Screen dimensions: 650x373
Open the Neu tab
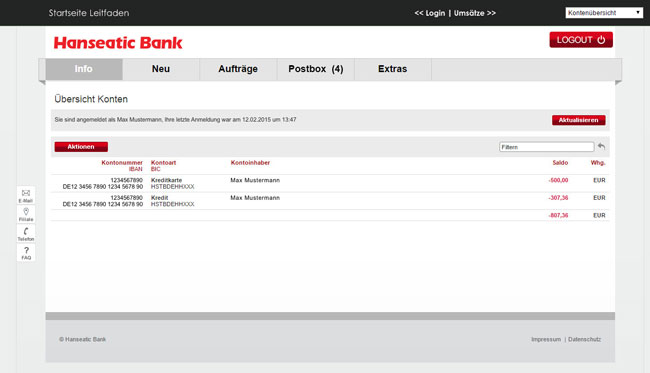pos(161,69)
